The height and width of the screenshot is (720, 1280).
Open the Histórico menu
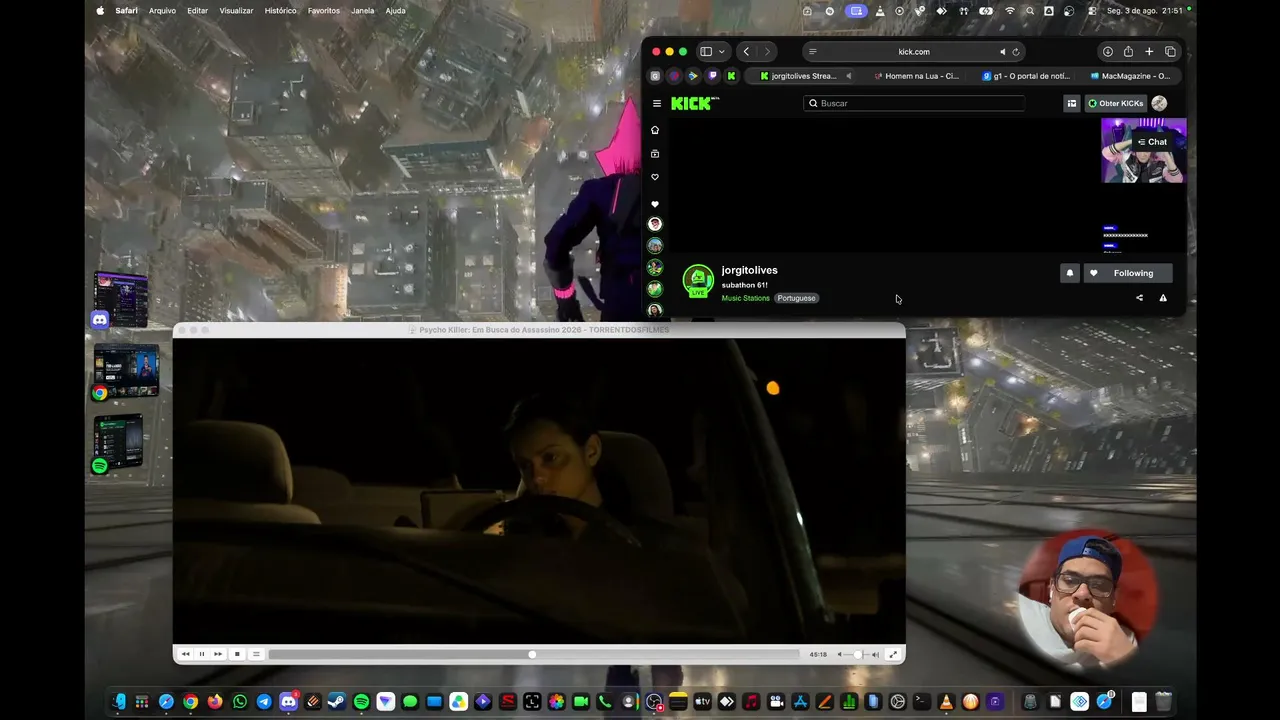(280, 11)
